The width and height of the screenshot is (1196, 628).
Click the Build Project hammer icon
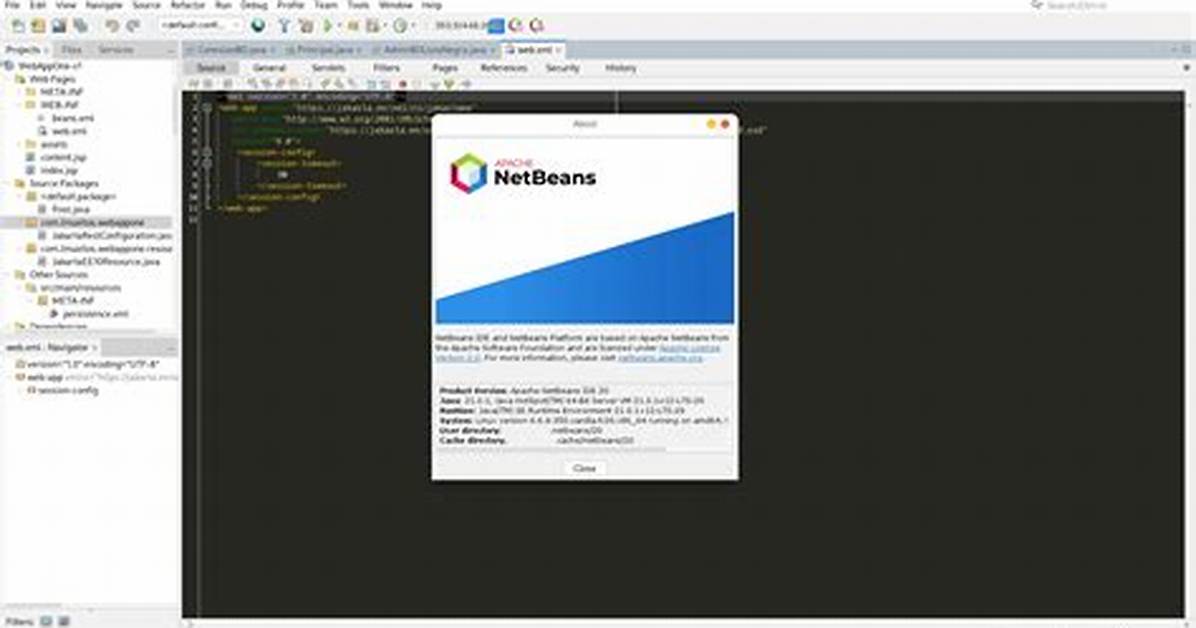285,25
